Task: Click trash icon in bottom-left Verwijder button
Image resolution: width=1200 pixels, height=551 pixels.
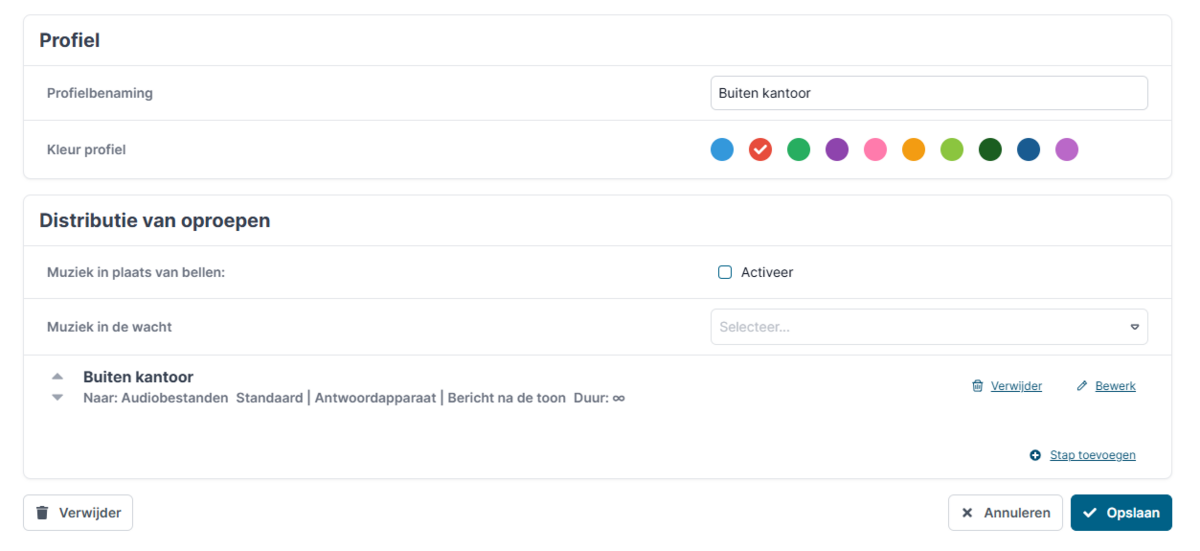Action: (42, 513)
